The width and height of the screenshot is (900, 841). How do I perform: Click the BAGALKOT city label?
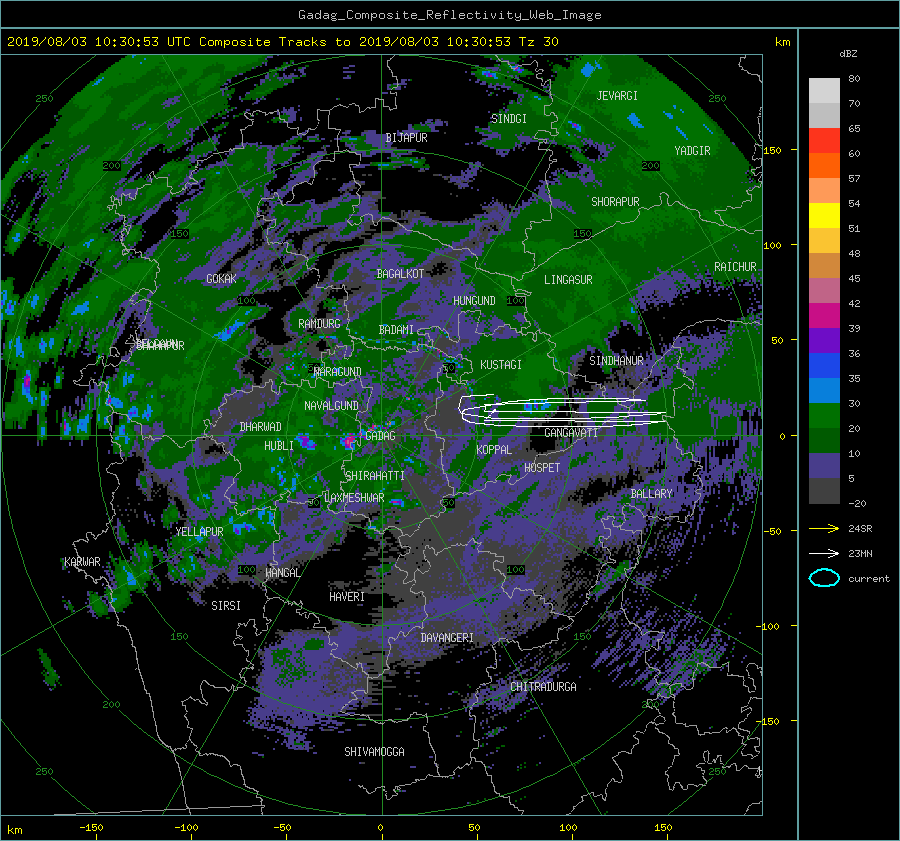click(x=400, y=274)
